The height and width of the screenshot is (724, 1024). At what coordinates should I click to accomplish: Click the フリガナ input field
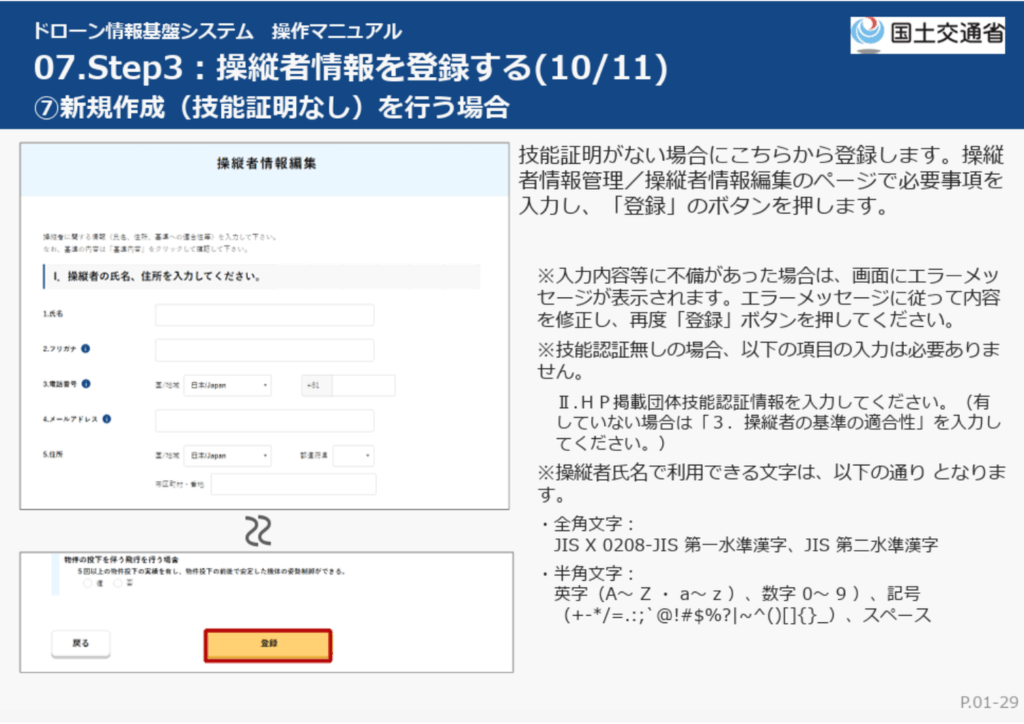[x=264, y=350]
